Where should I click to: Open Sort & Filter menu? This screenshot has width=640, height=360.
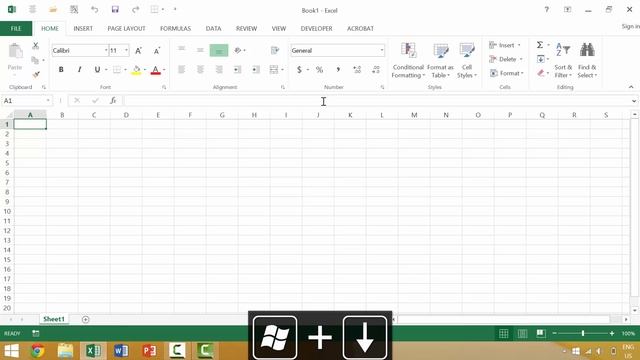coord(563,60)
